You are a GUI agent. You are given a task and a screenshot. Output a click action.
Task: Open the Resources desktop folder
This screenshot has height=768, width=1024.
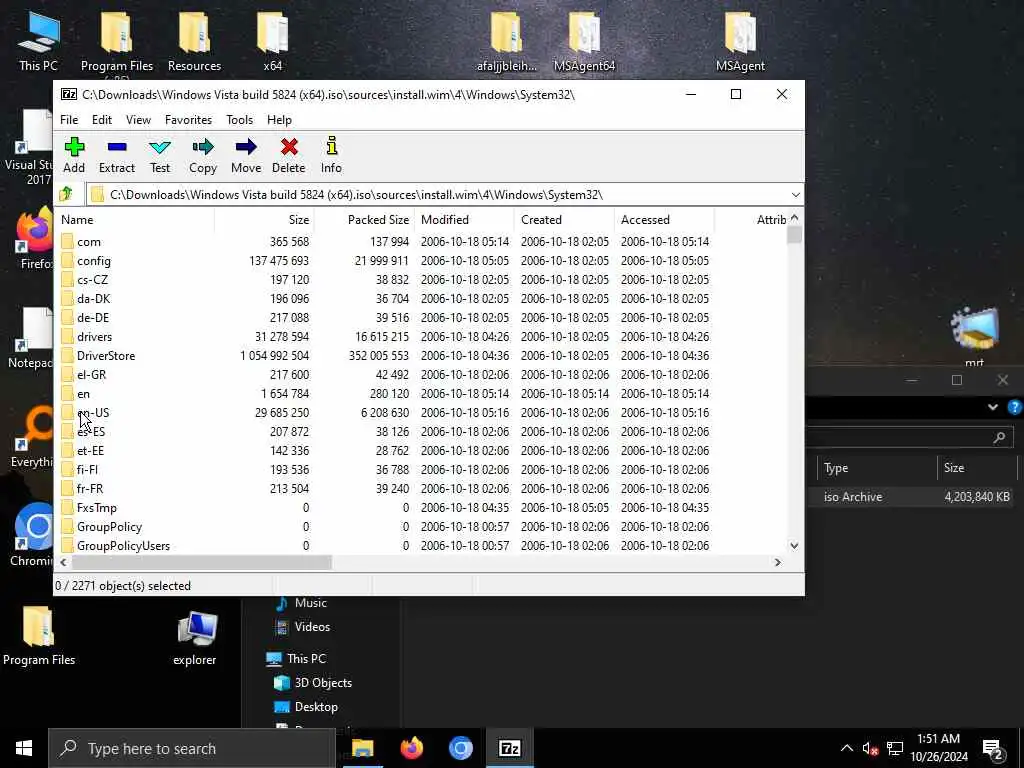tap(194, 40)
